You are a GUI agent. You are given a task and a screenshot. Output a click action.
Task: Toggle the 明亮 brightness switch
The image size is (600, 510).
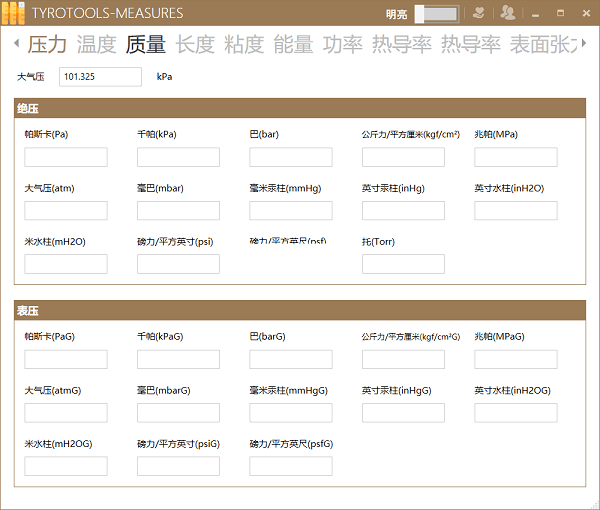435,14
